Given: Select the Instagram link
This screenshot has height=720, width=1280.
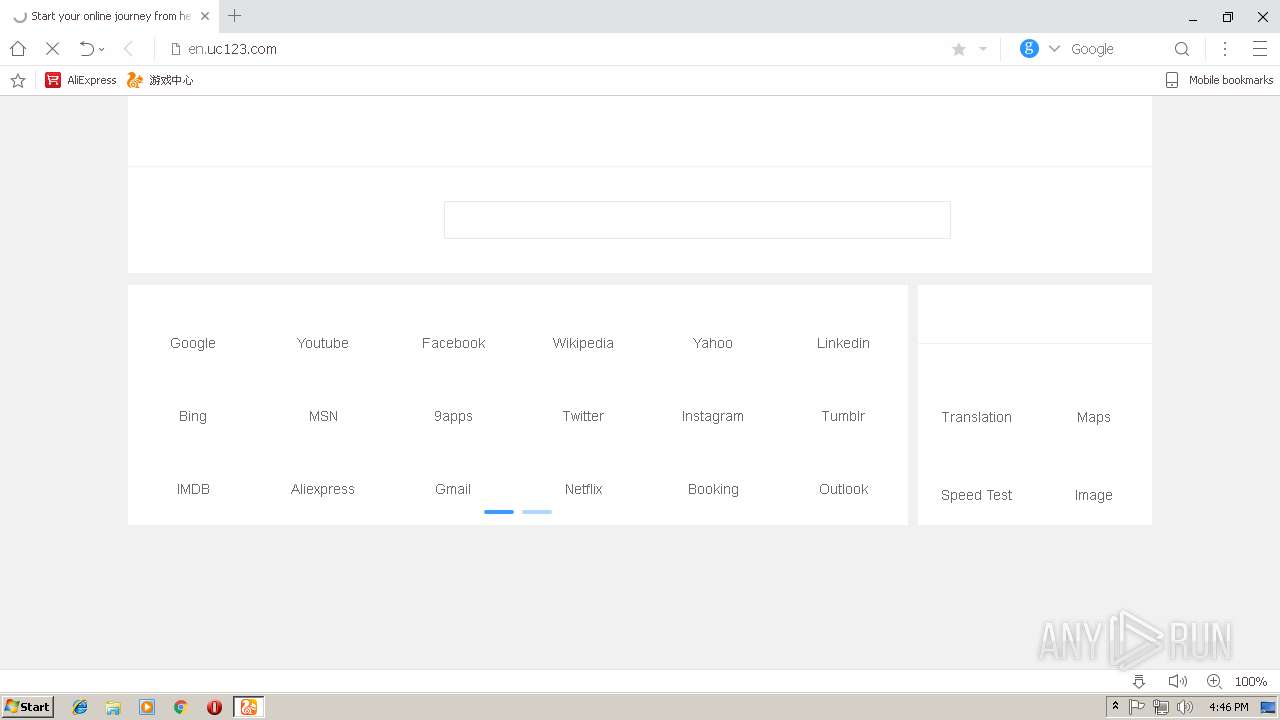Looking at the screenshot, I should 713,416.
